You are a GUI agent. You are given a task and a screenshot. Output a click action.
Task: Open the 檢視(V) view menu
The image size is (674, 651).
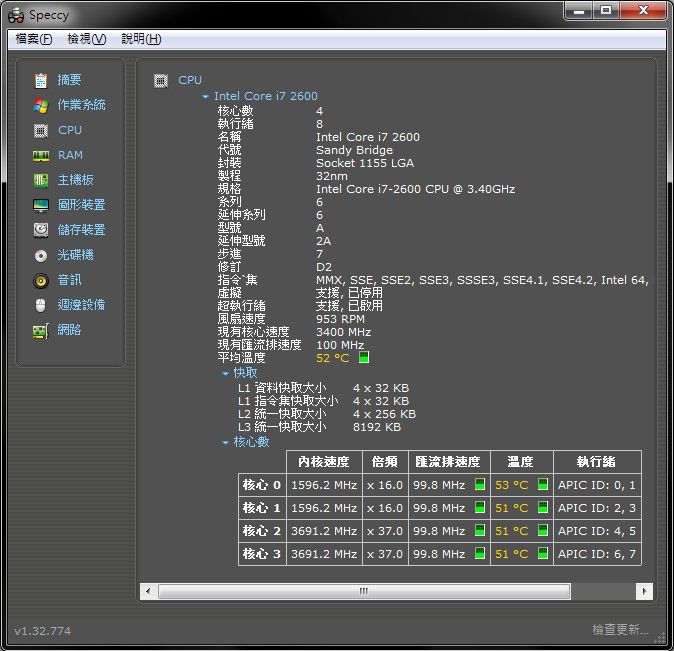[x=86, y=39]
